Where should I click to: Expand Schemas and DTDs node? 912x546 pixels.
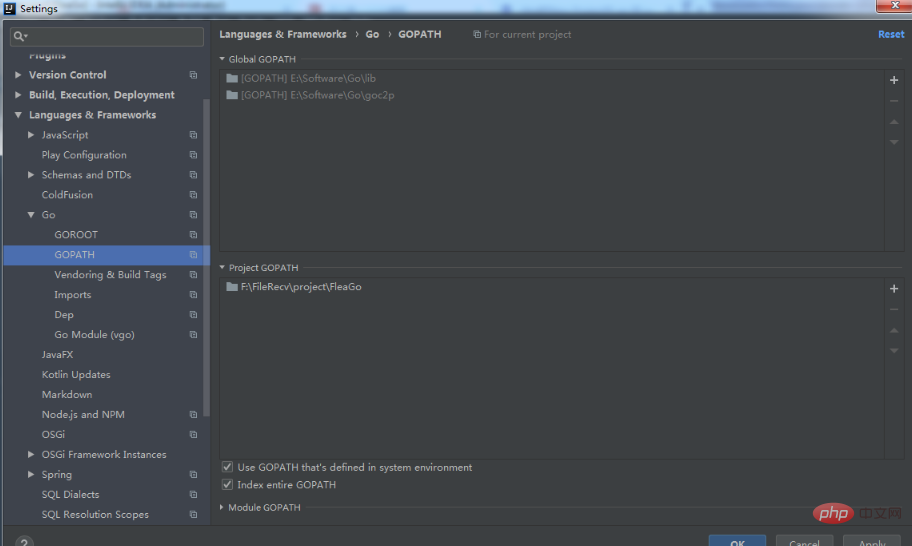[31, 174]
